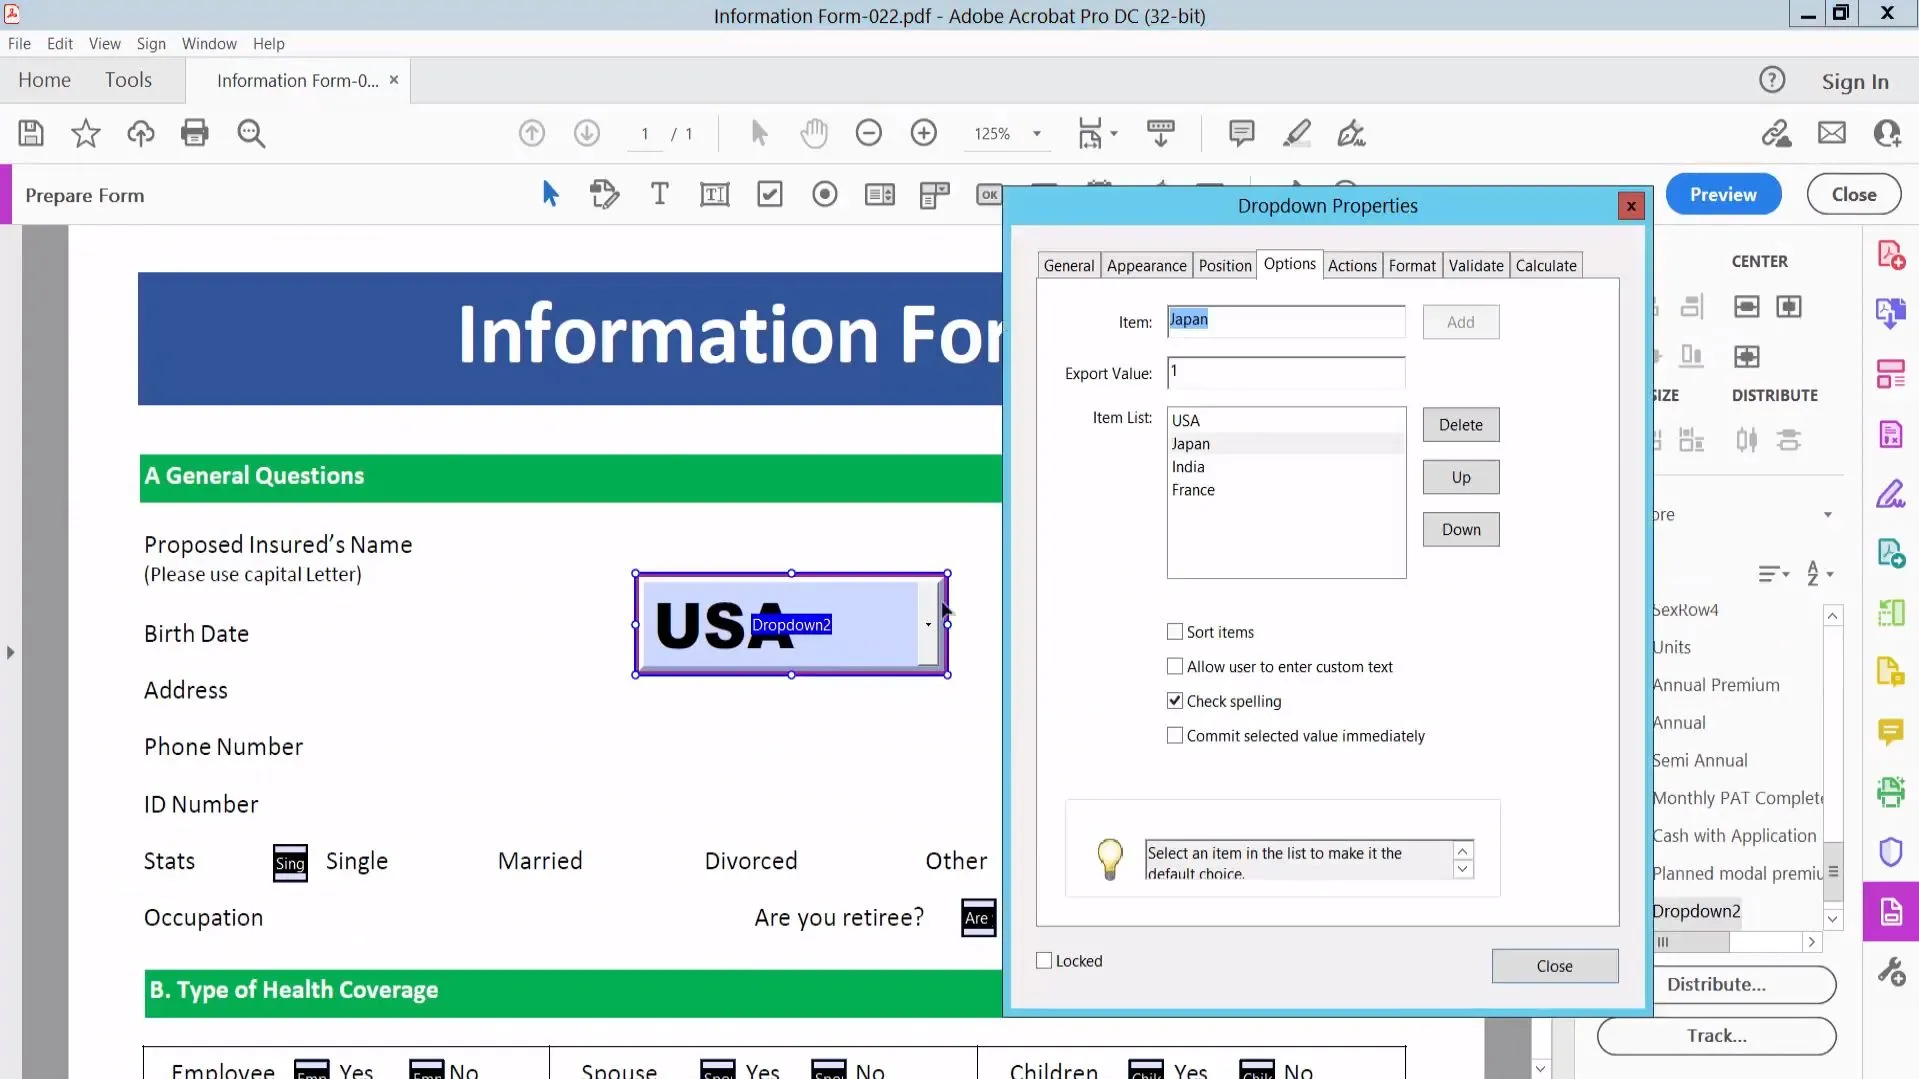Viewport: 1919px width, 1079px height.
Task: Activate the hand pan tool
Action: (x=814, y=133)
